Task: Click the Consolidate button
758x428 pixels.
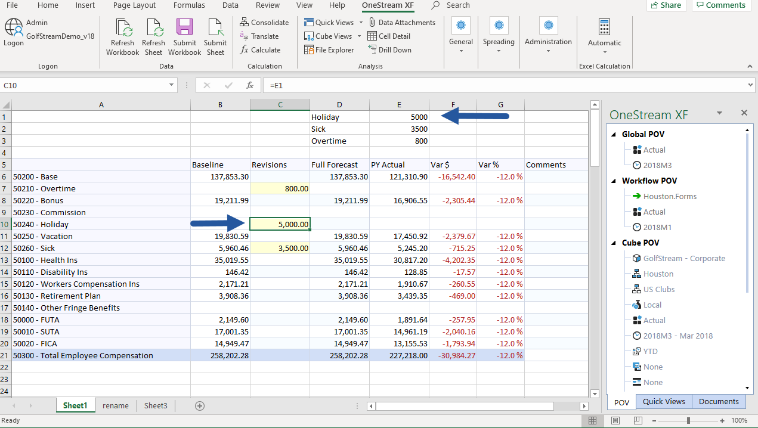Action: [264, 22]
